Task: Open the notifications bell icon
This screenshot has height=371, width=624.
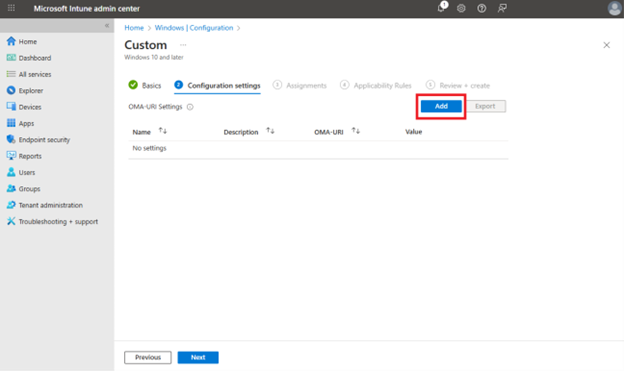Action: tap(441, 8)
